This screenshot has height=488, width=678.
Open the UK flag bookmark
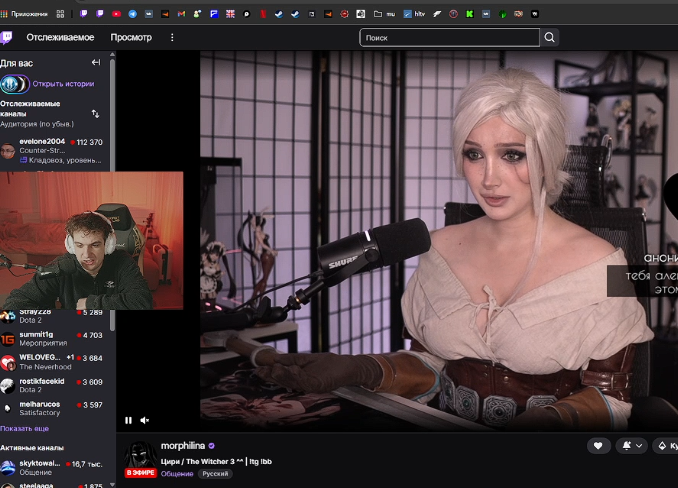click(230, 14)
